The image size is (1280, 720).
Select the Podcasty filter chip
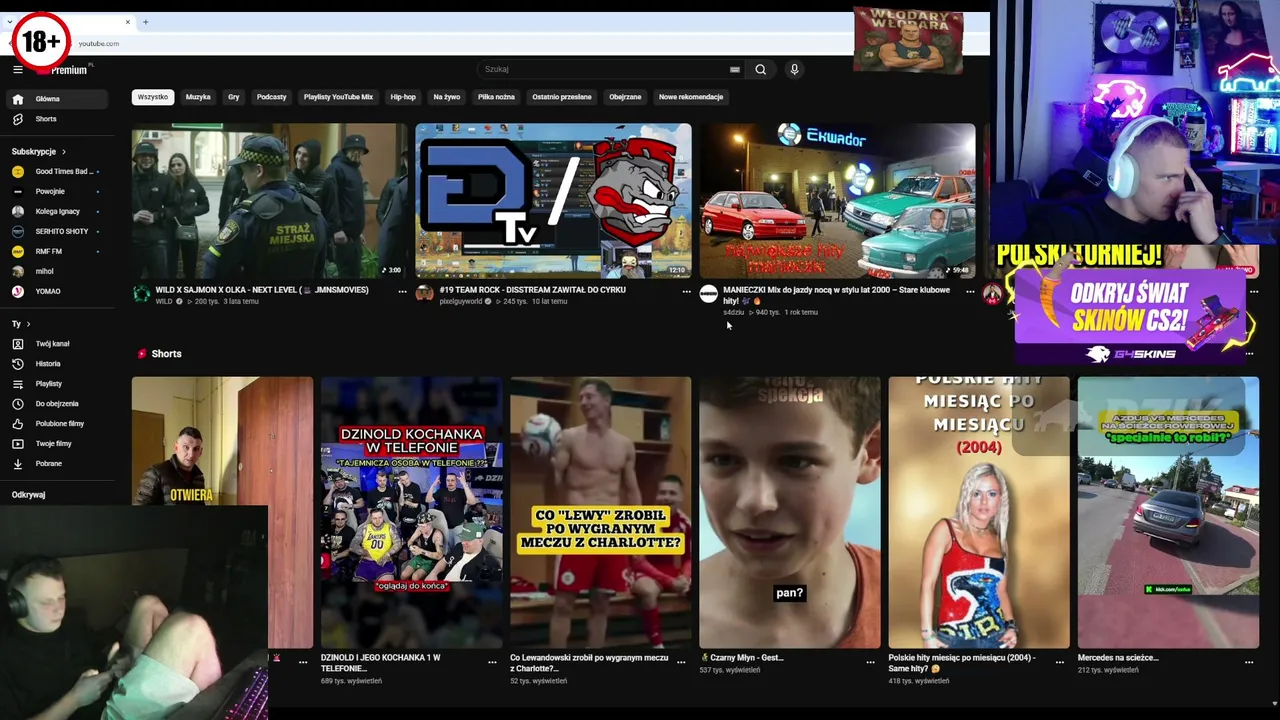(x=271, y=97)
